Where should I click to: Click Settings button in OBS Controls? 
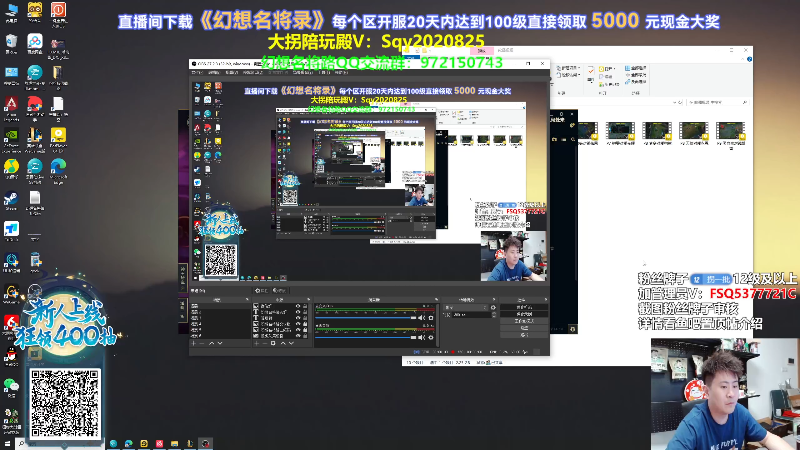pyautogui.click(x=524, y=328)
